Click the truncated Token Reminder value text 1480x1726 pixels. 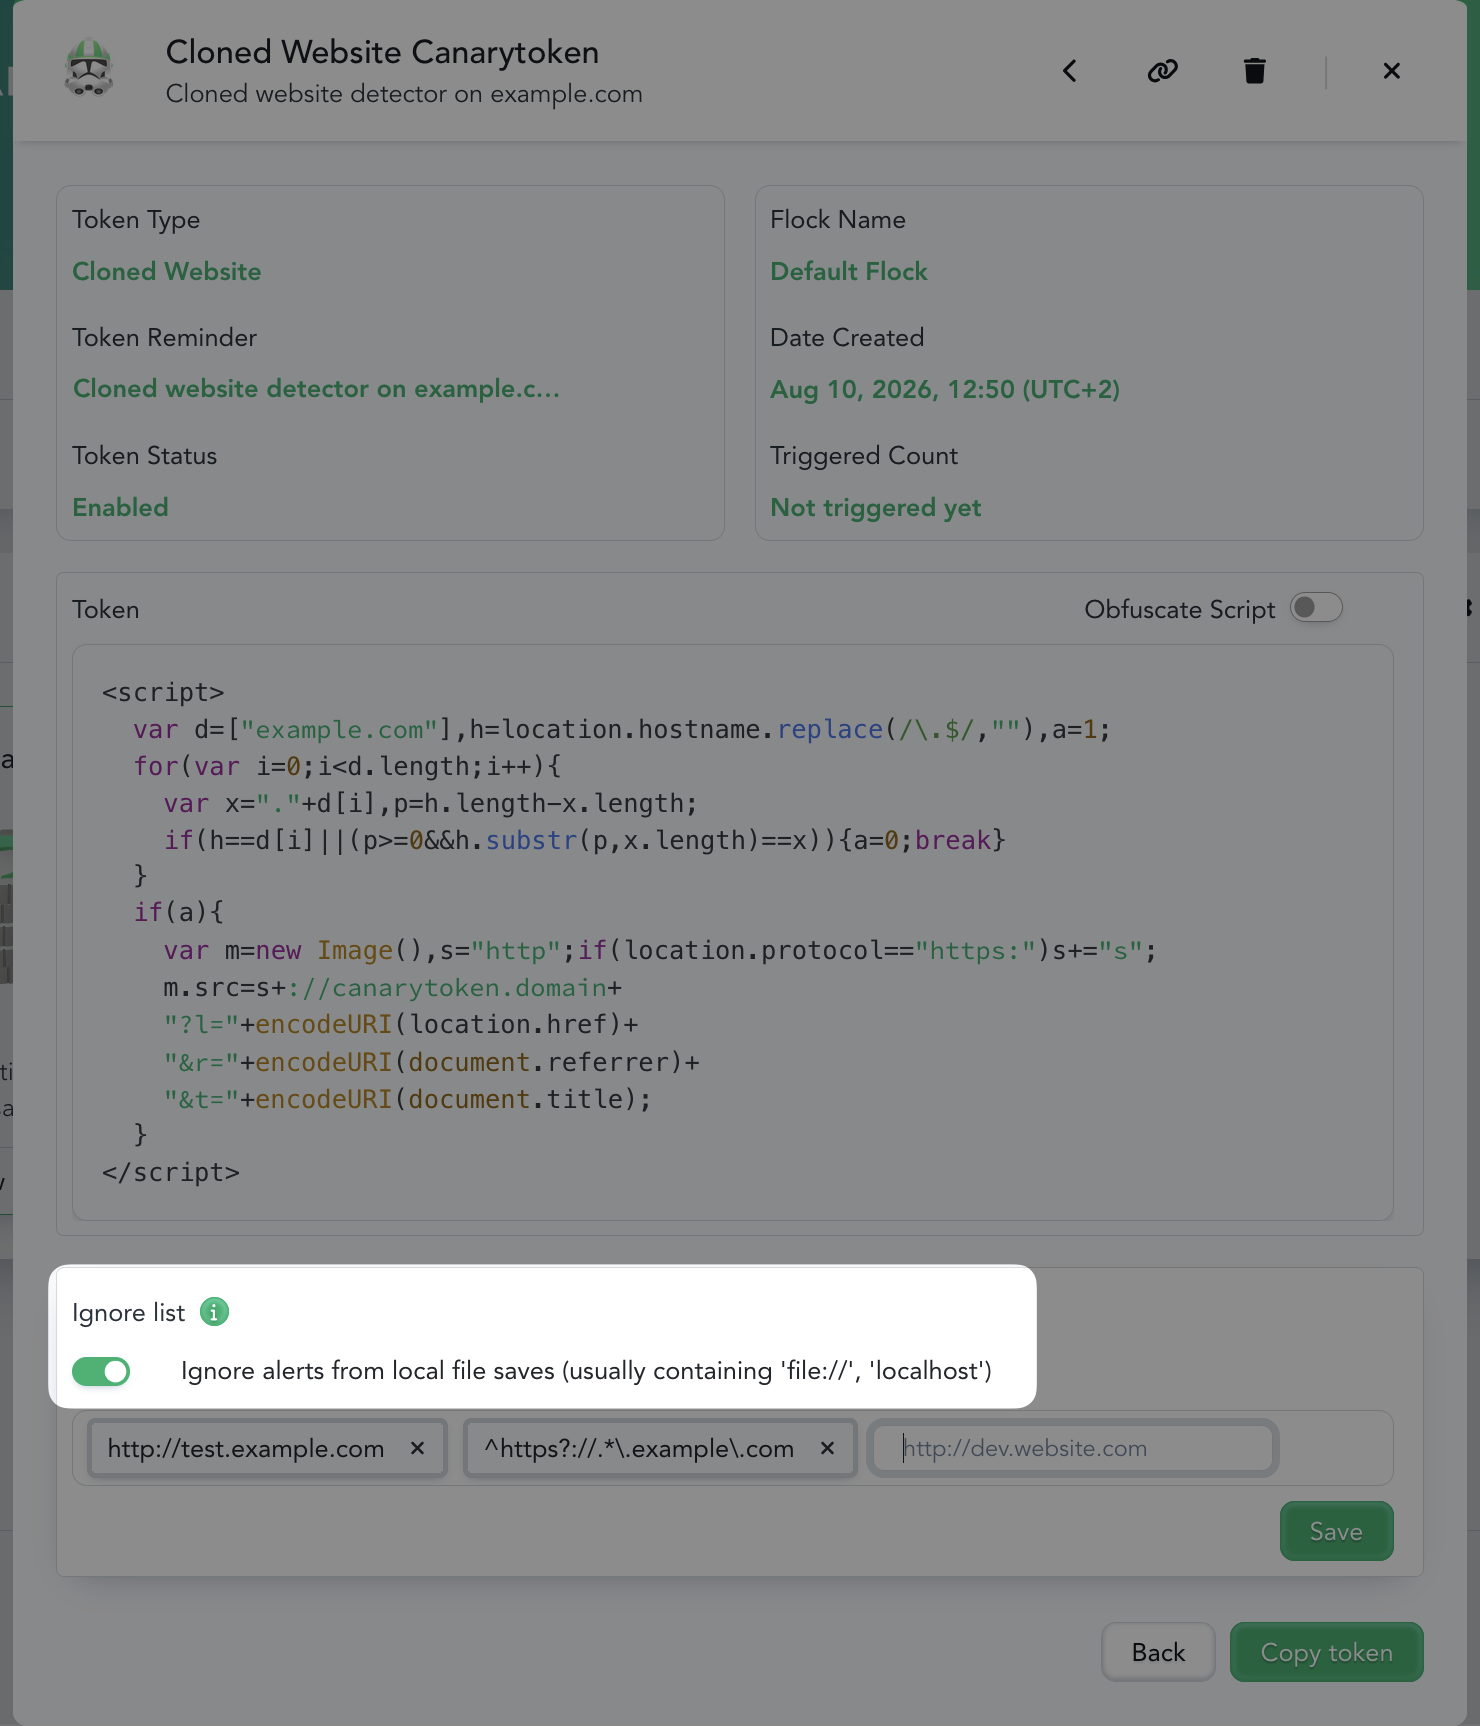pos(316,389)
